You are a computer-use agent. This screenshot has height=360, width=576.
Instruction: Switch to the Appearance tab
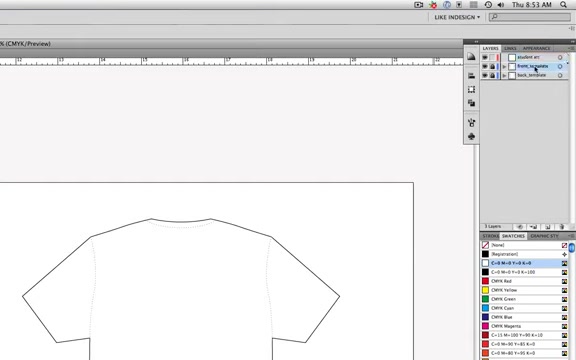536,48
